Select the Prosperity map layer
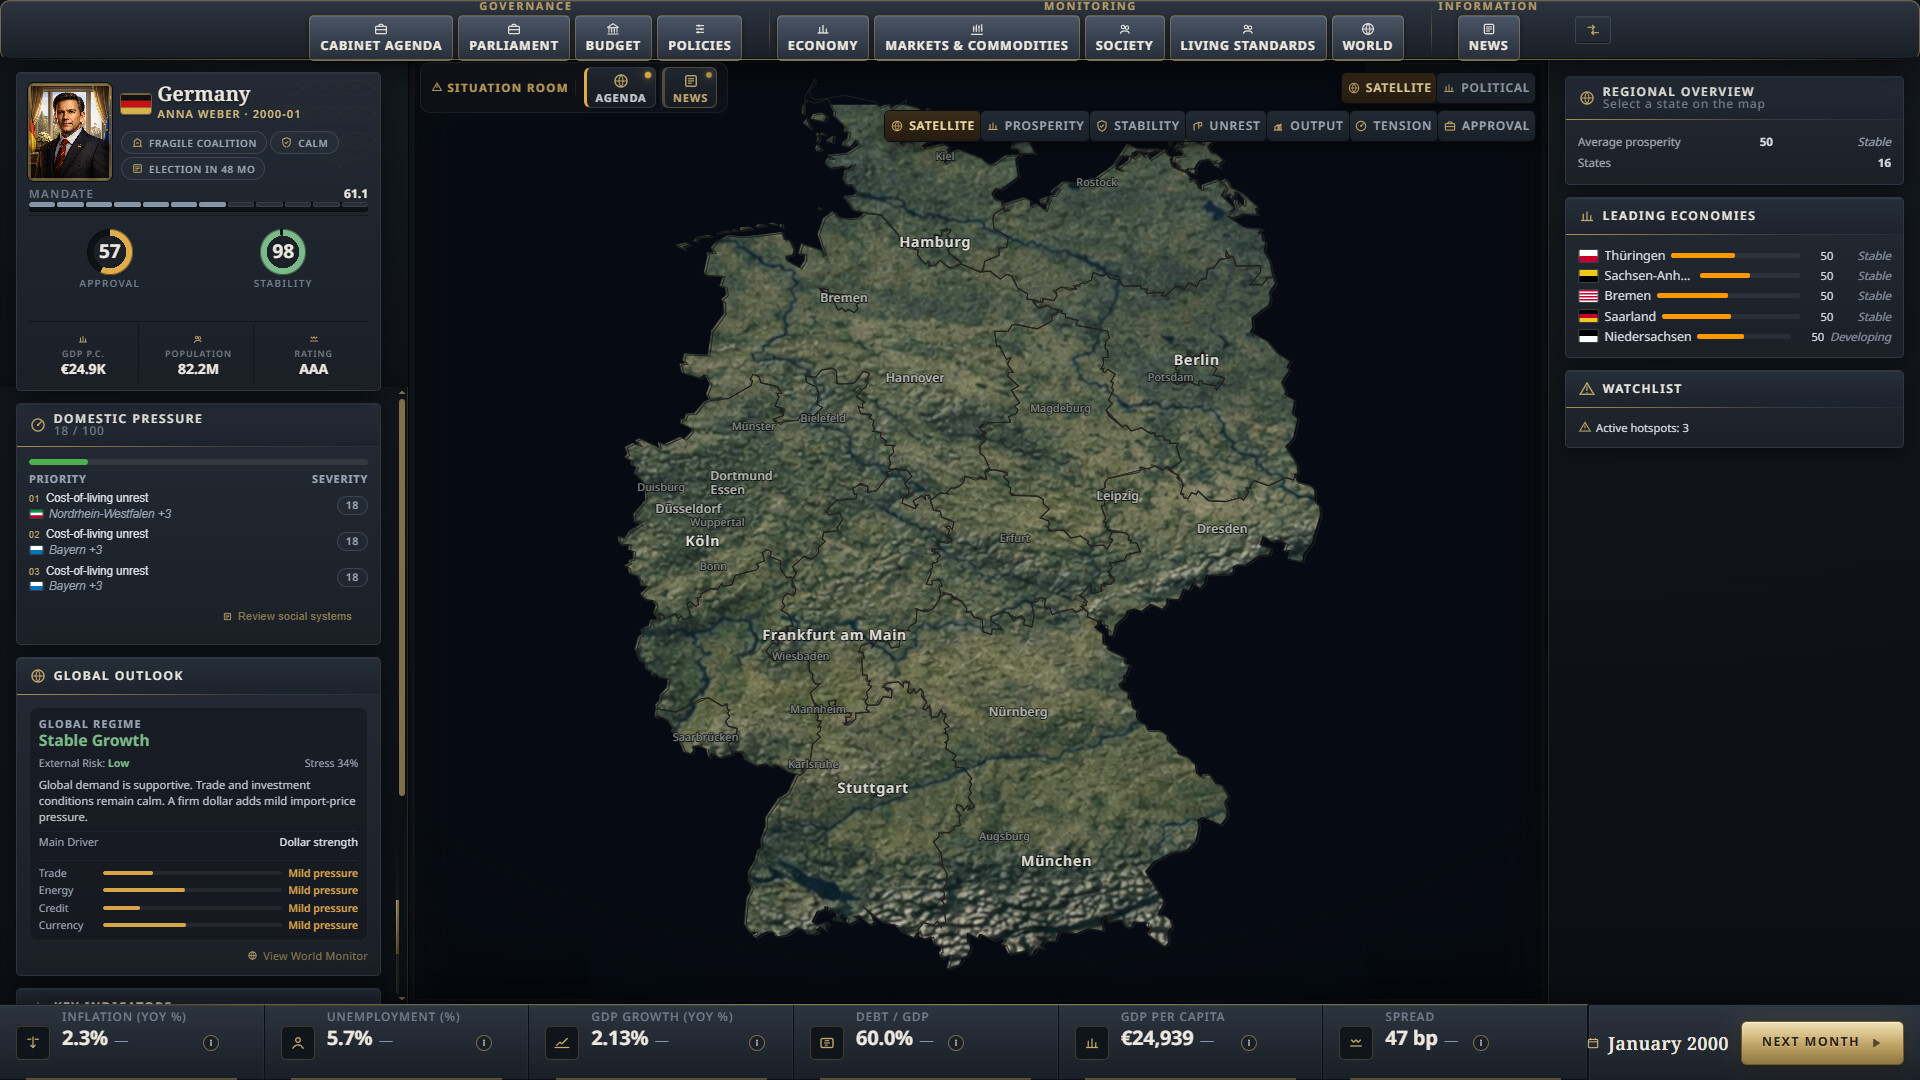 [1035, 126]
